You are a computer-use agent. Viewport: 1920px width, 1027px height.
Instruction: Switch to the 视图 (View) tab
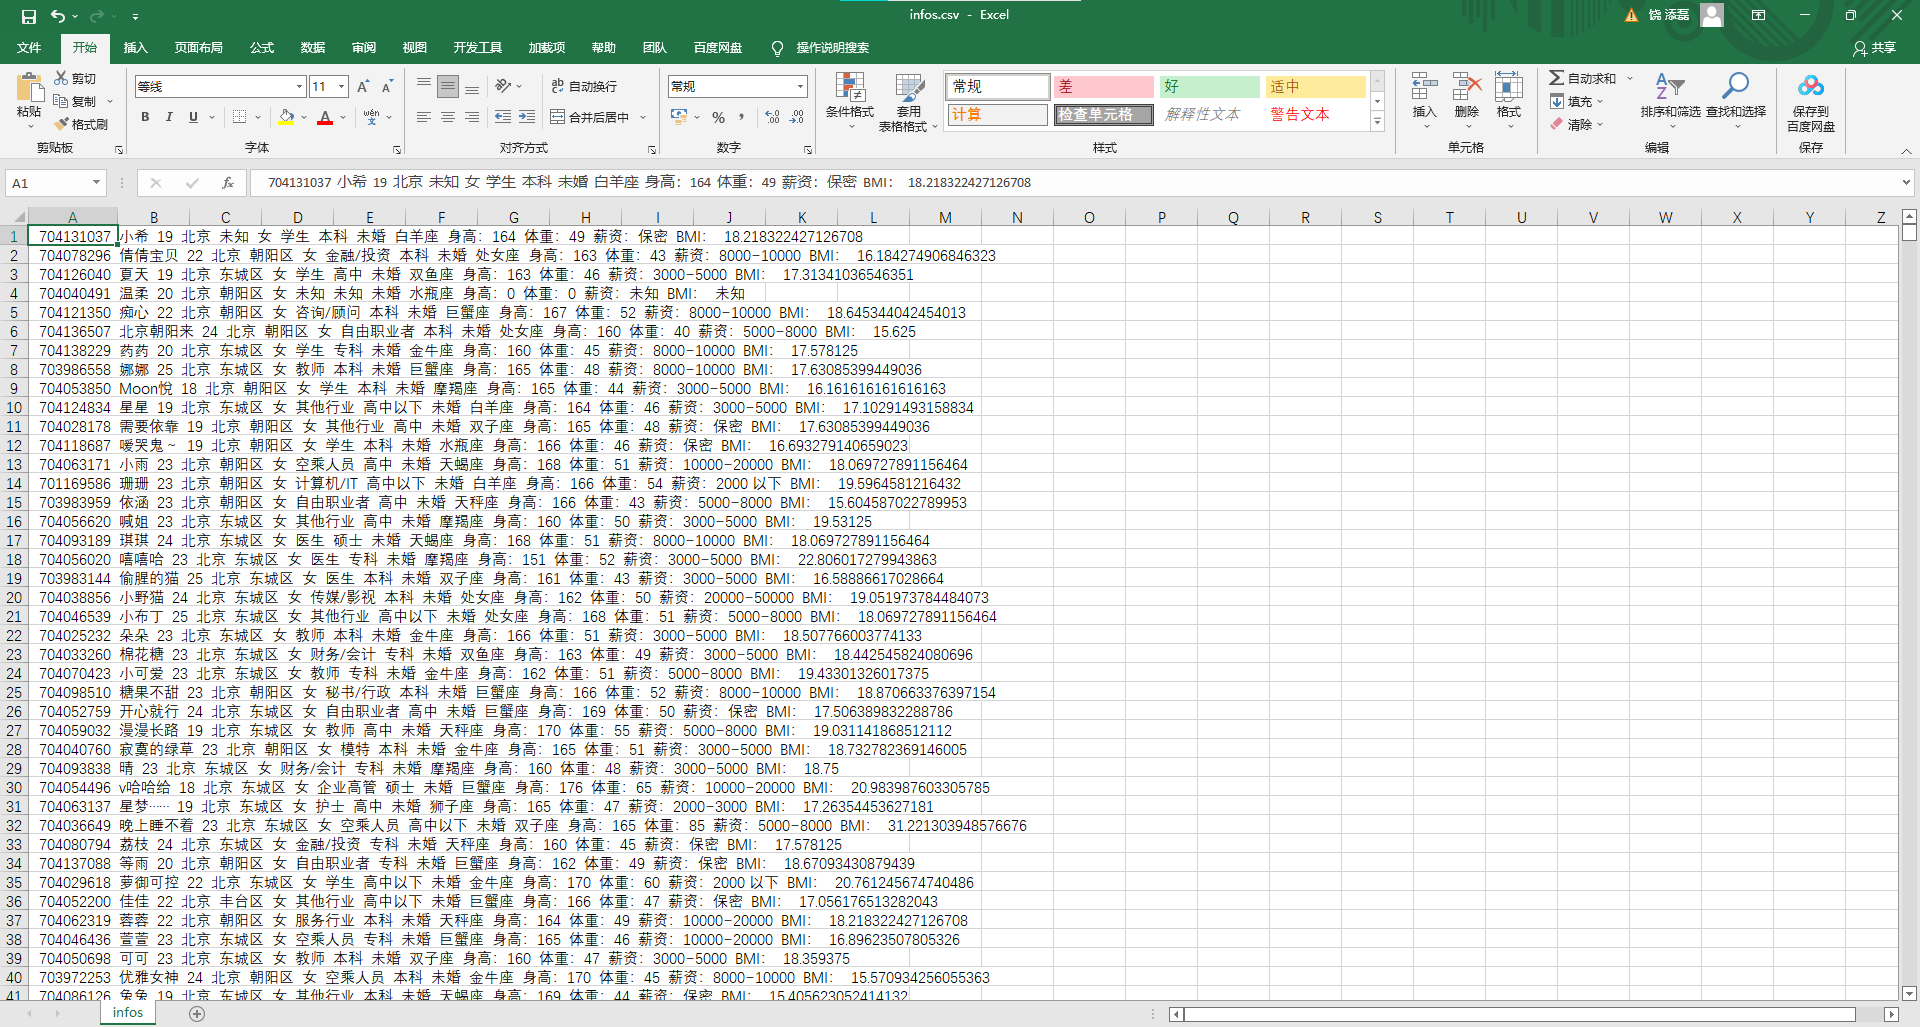(x=414, y=47)
